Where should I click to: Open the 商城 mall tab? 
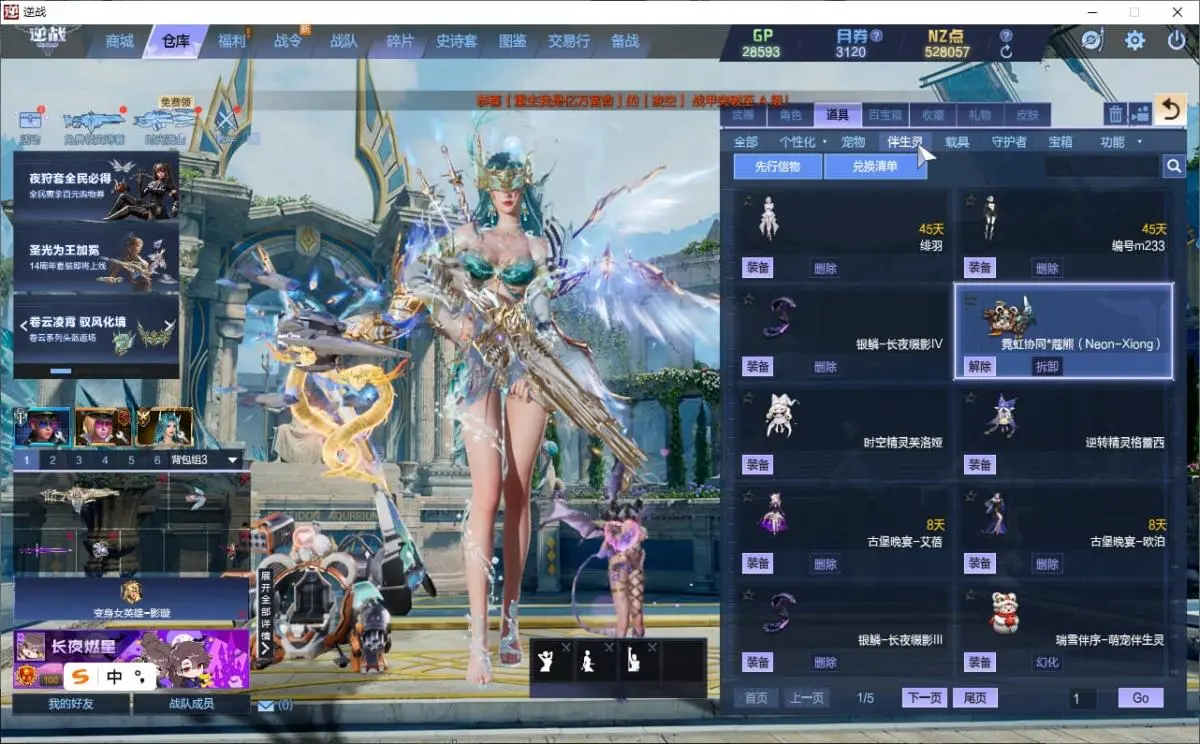click(x=119, y=41)
